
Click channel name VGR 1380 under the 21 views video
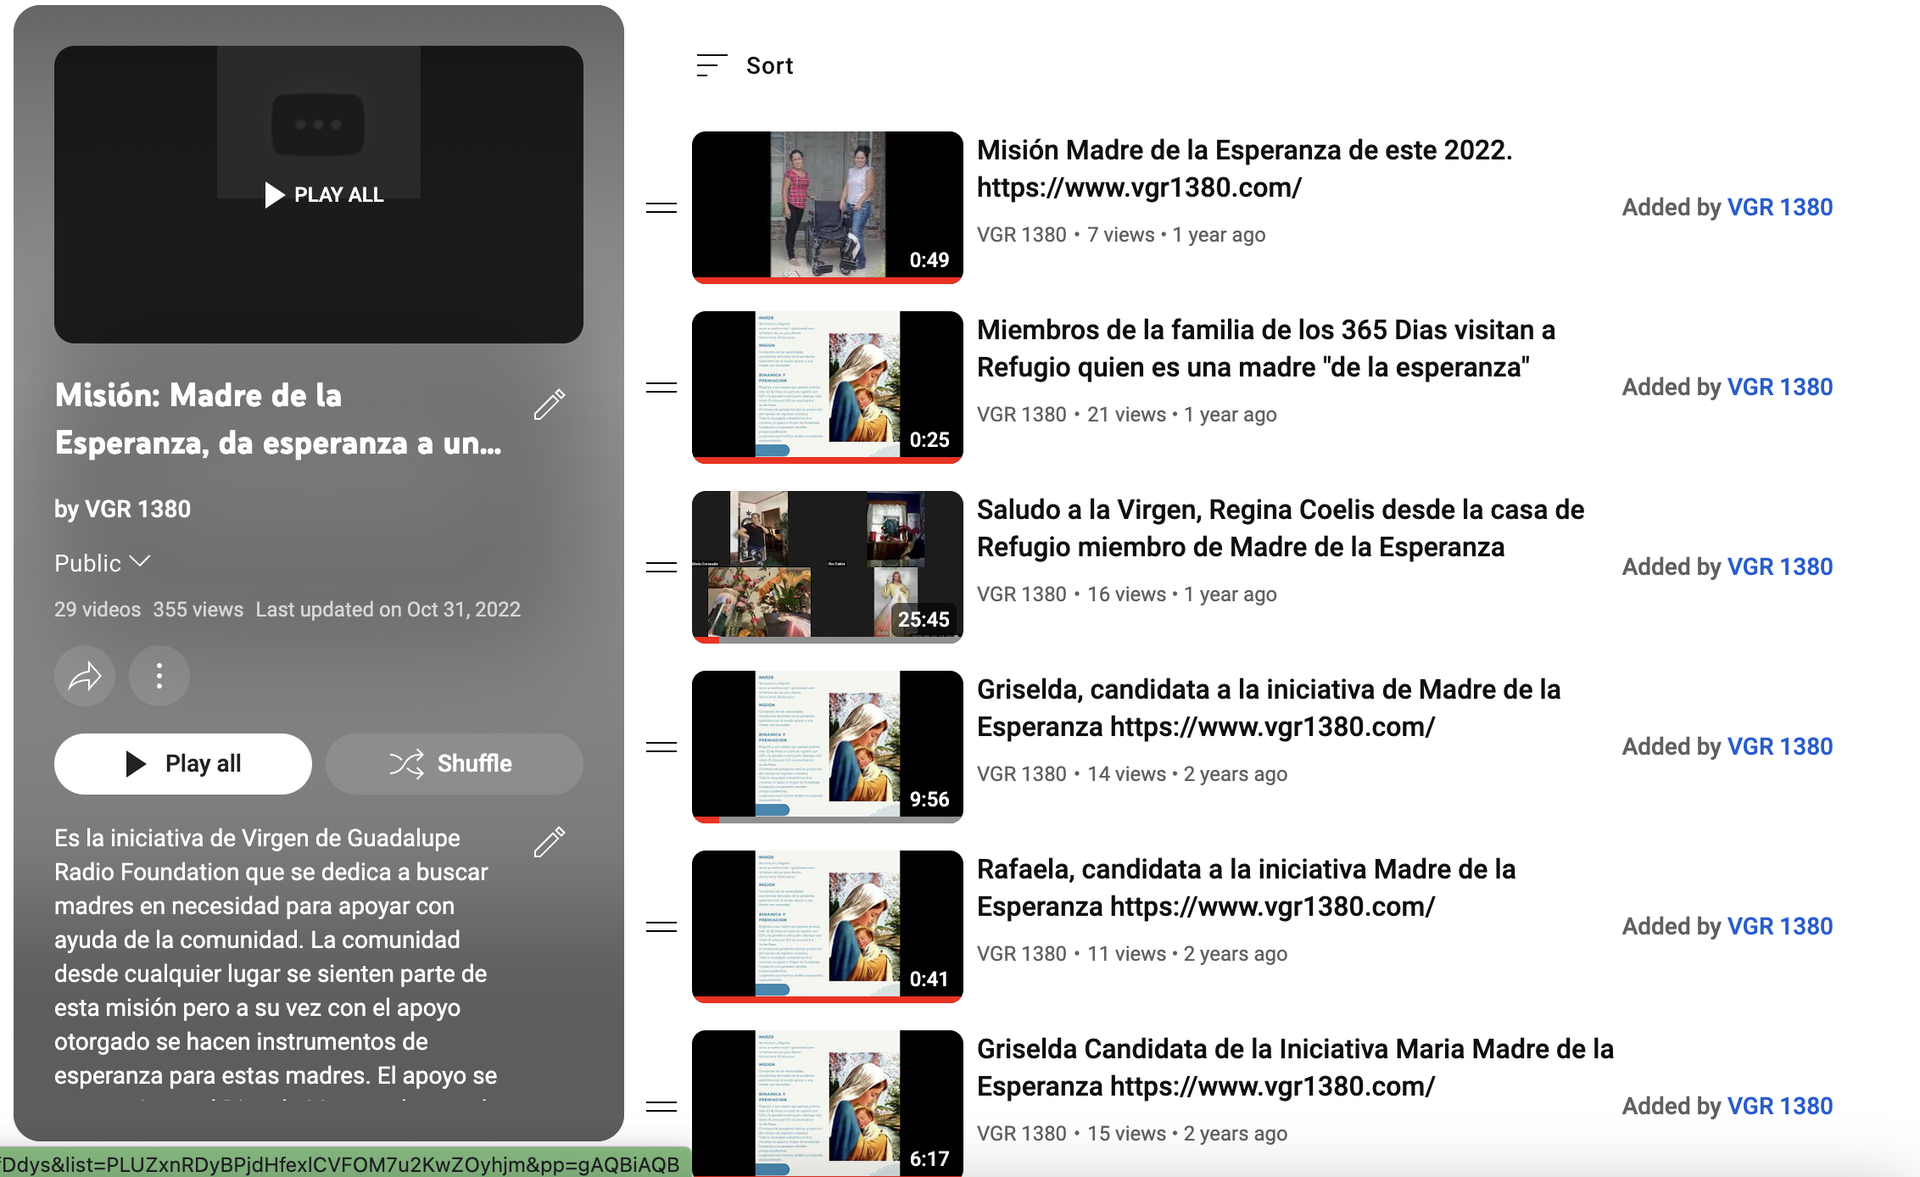(1021, 415)
